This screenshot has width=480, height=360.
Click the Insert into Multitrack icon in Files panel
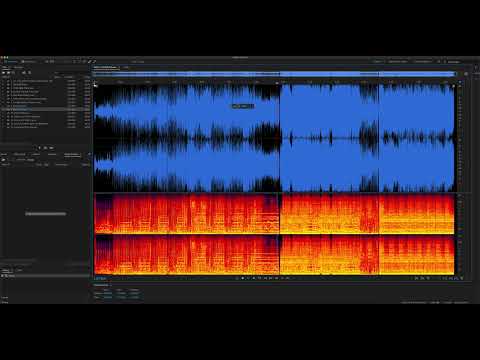pyautogui.click(x=24, y=72)
